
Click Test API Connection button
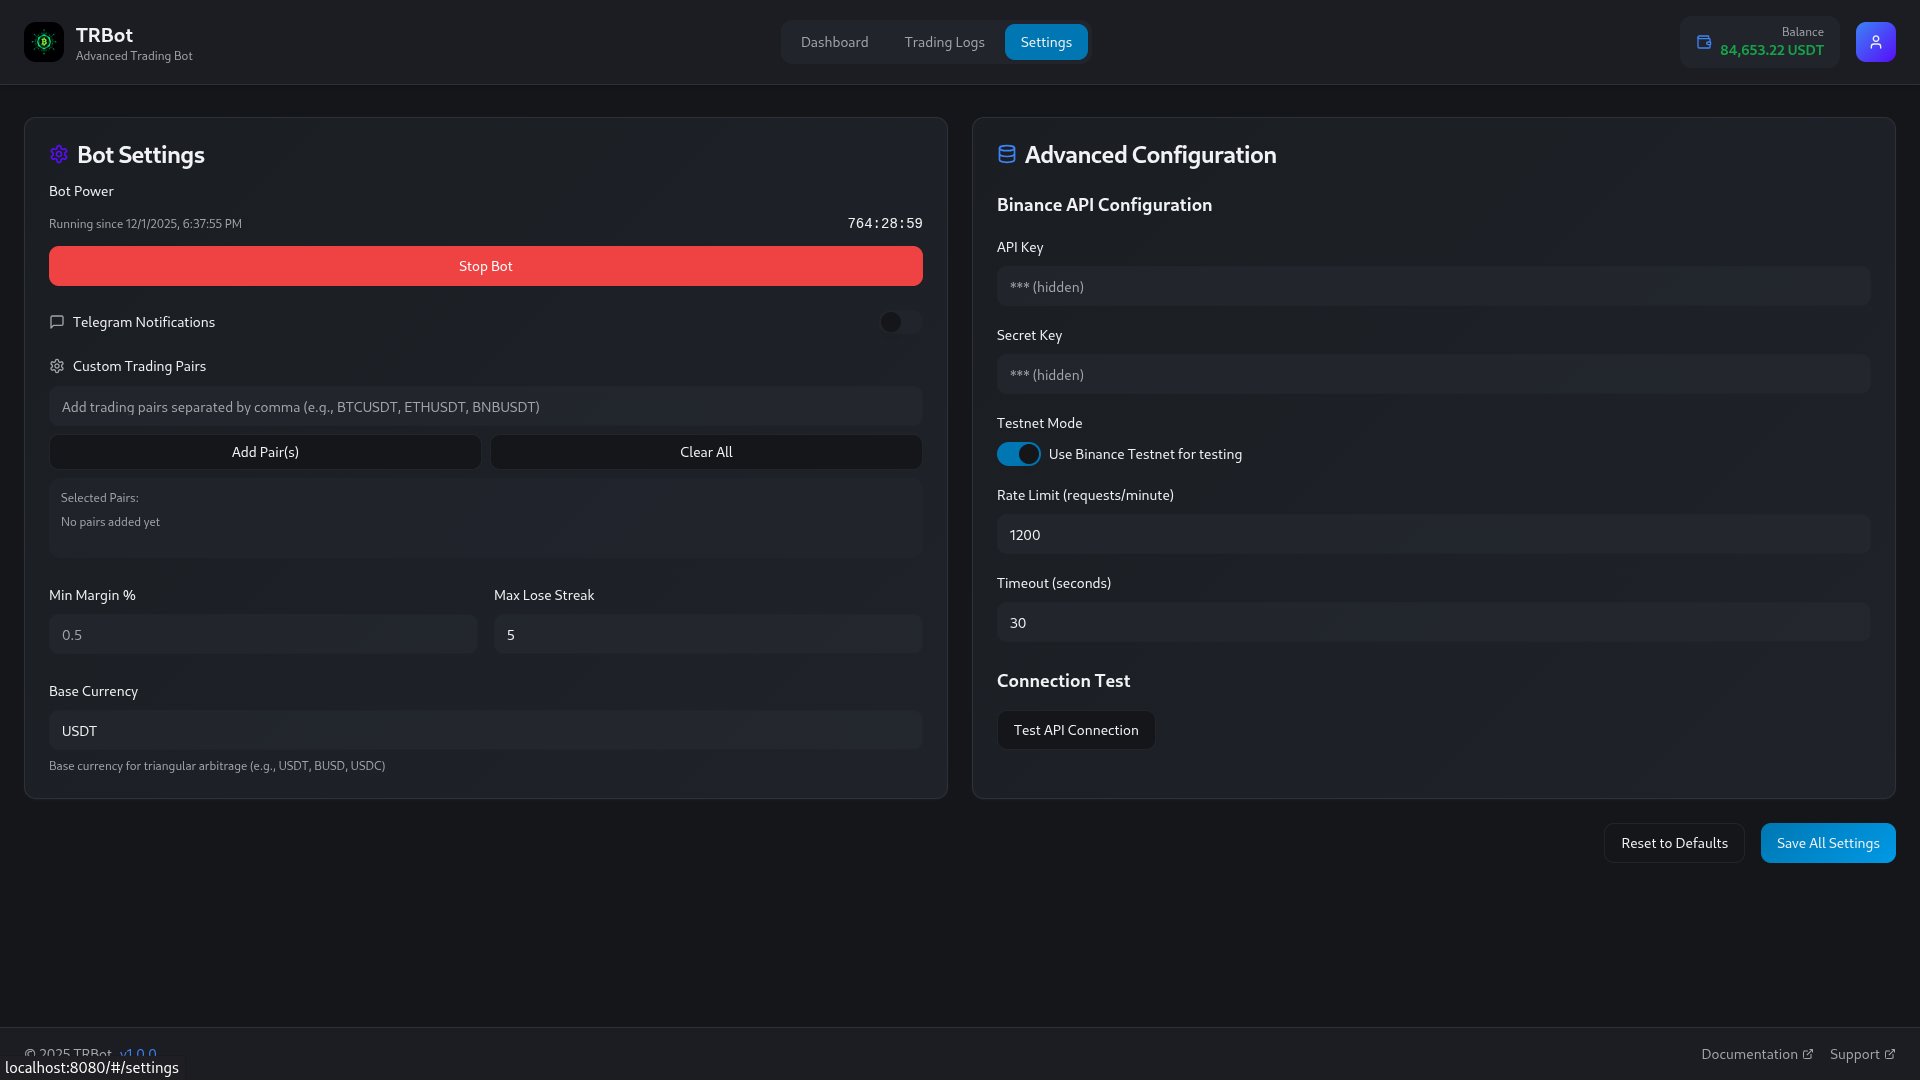click(x=1075, y=730)
